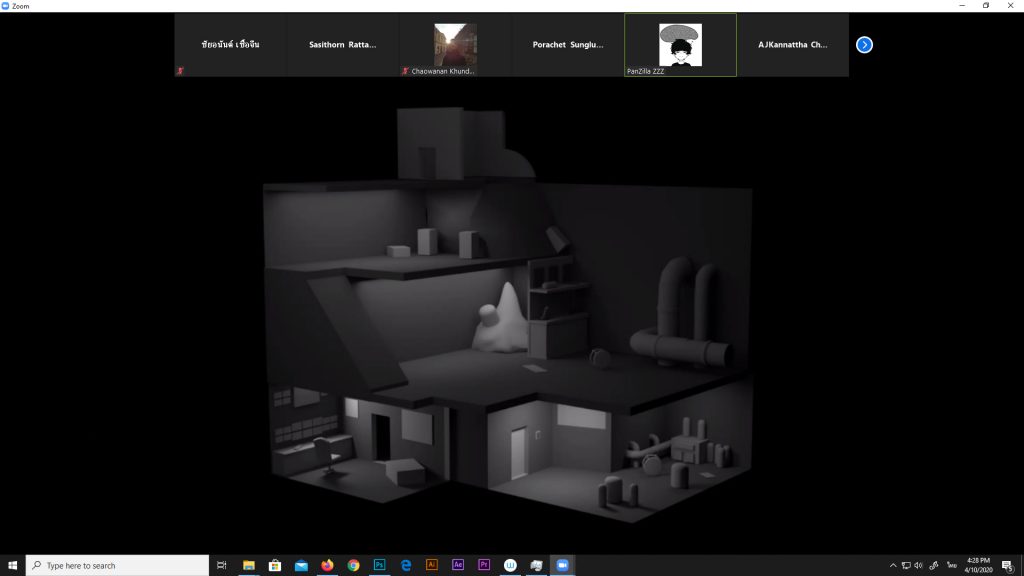Open the notification center icon
The height and width of the screenshot is (576, 1024).
tap(1007, 565)
